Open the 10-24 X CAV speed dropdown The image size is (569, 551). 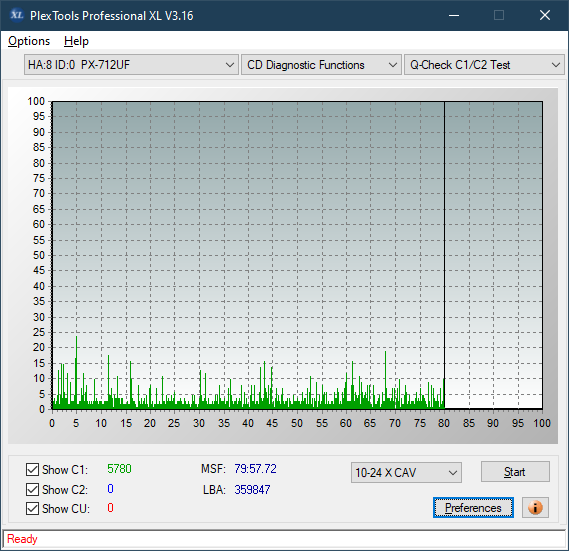click(x=406, y=473)
